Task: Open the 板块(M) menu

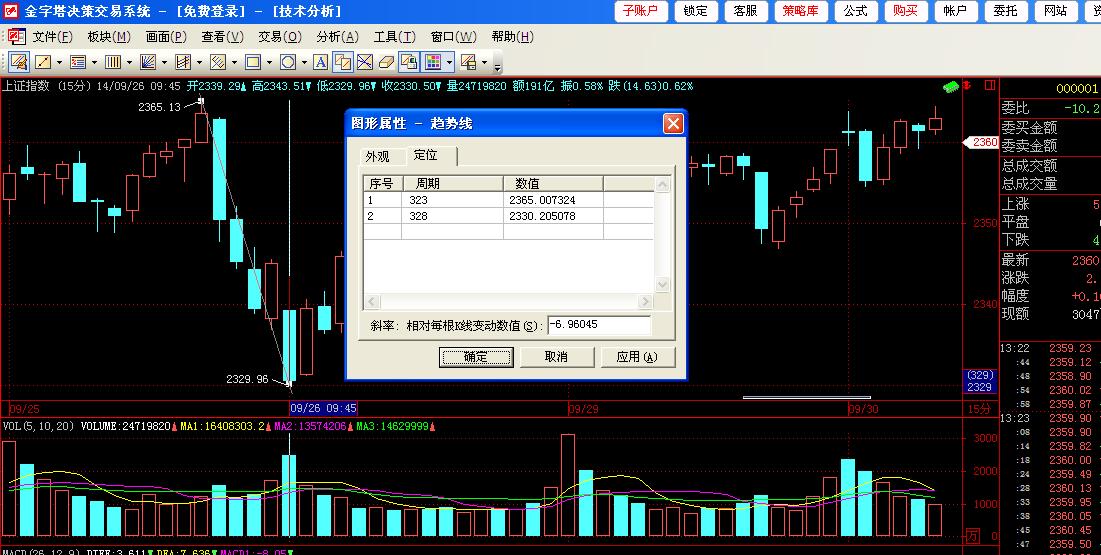Action: point(109,37)
